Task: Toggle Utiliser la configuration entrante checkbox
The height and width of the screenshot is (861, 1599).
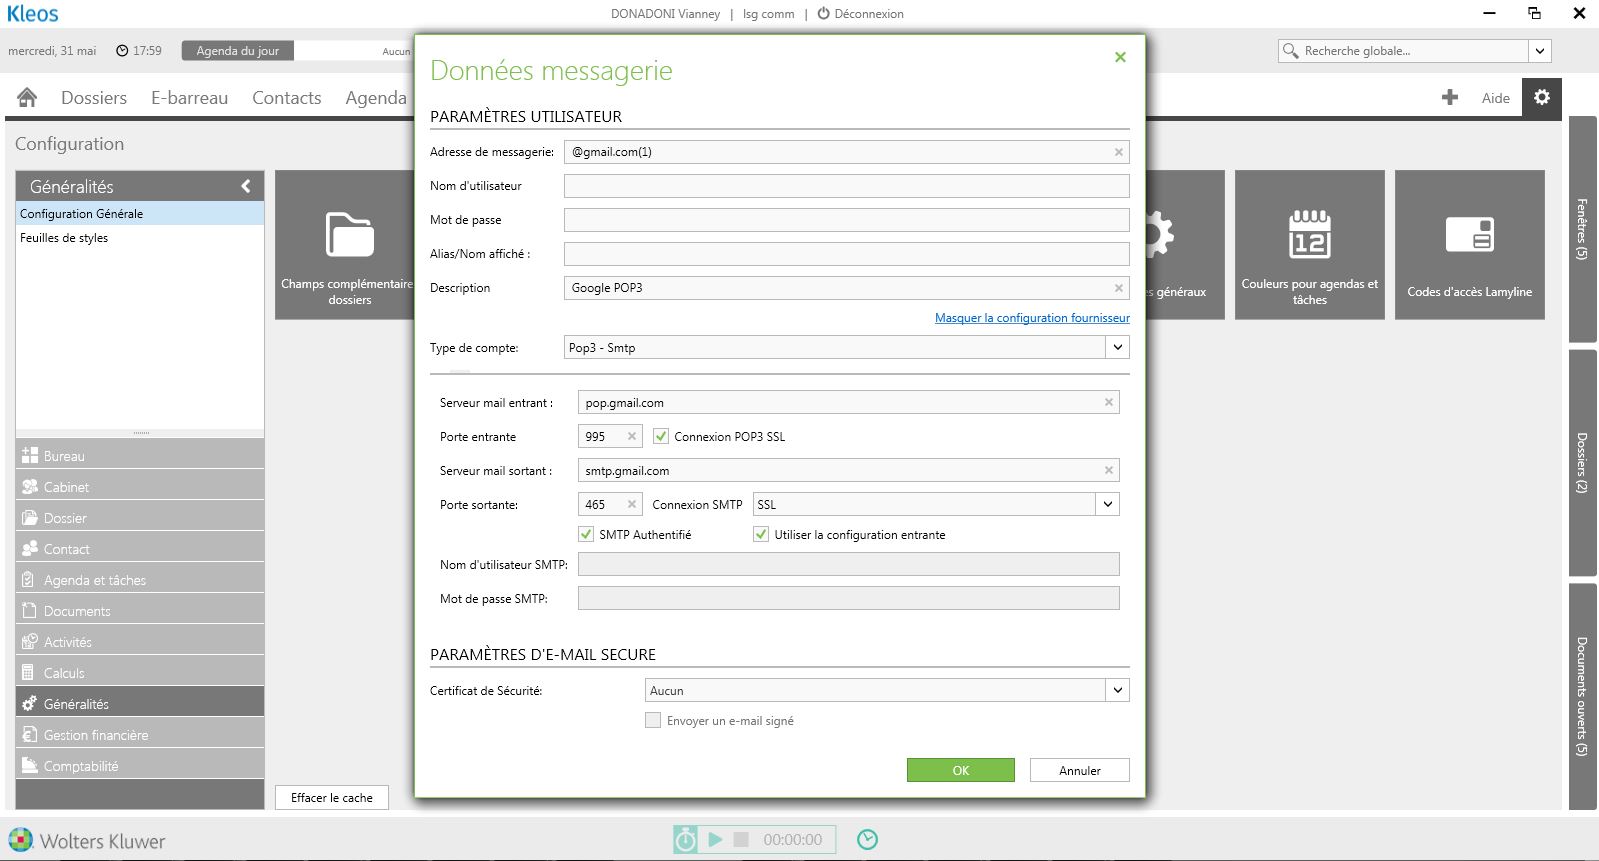Action: 761,534
